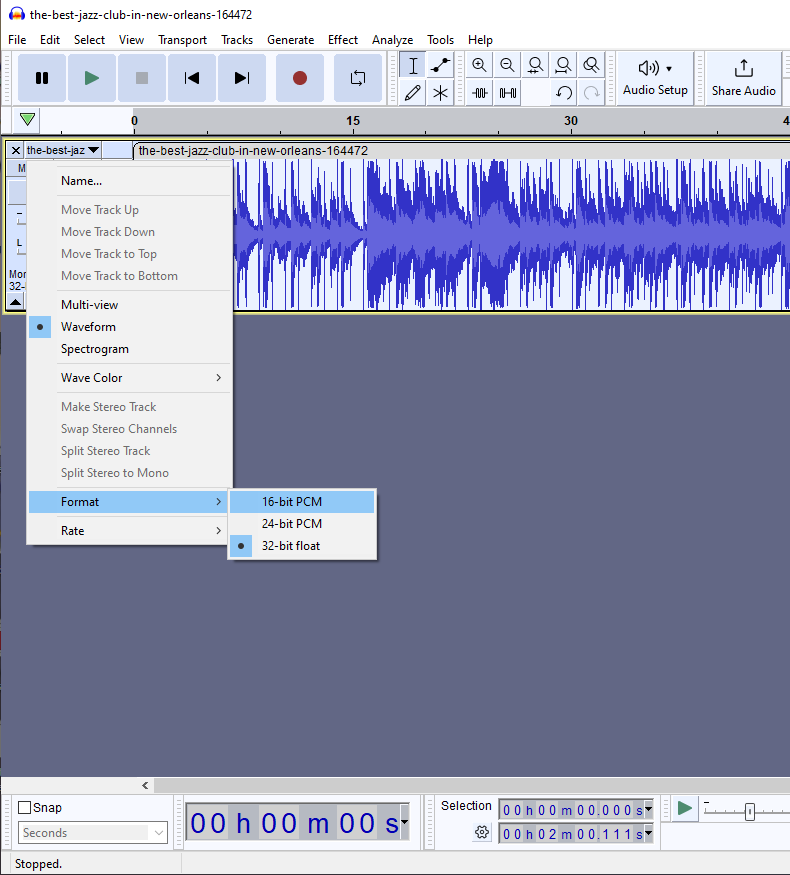The height and width of the screenshot is (875, 790).
Task: Adjust the playback speed slider
Action: click(x=749, y=812)
